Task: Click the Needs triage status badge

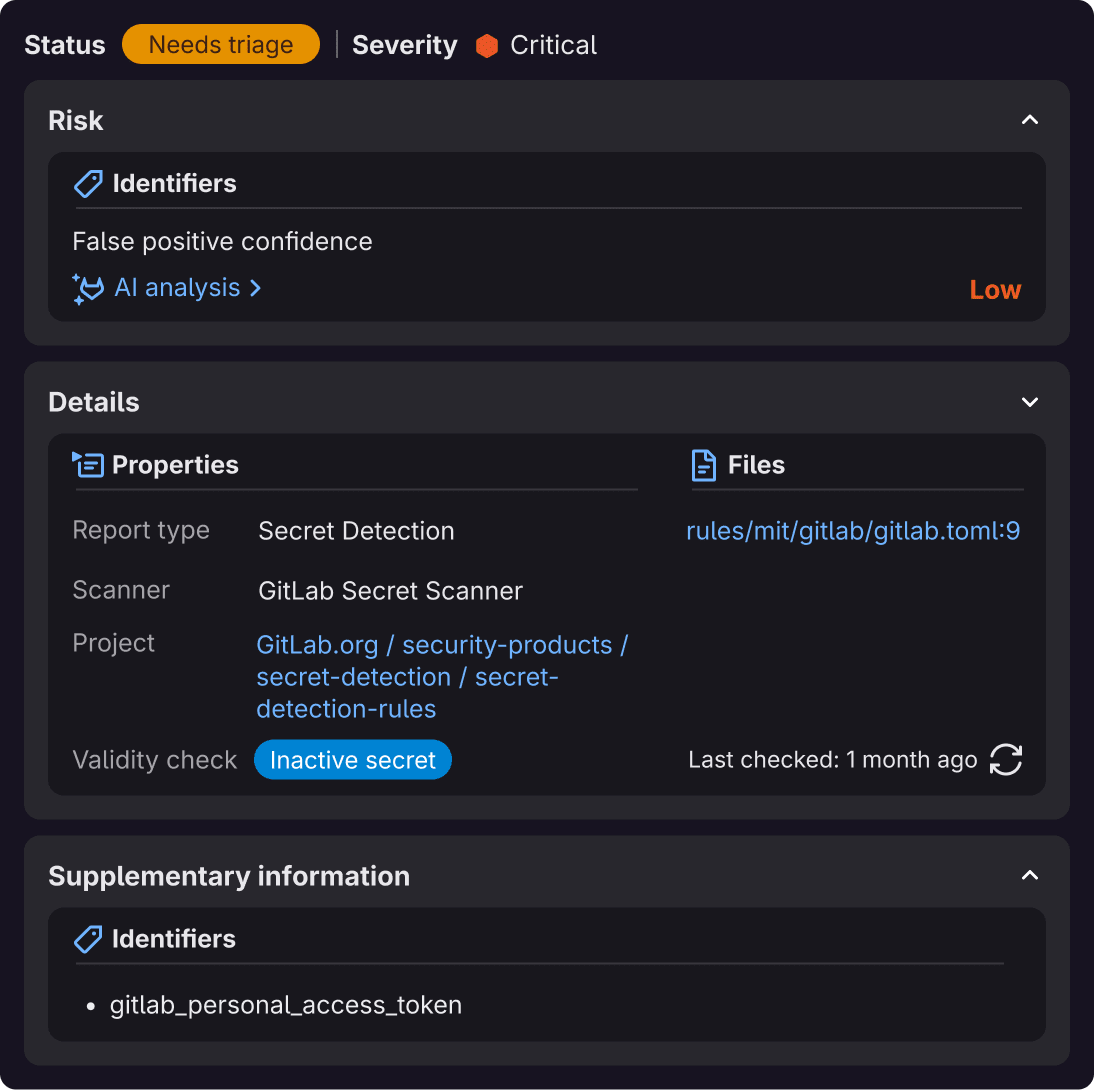Action: pyautogui.click(x=220, y=45)
